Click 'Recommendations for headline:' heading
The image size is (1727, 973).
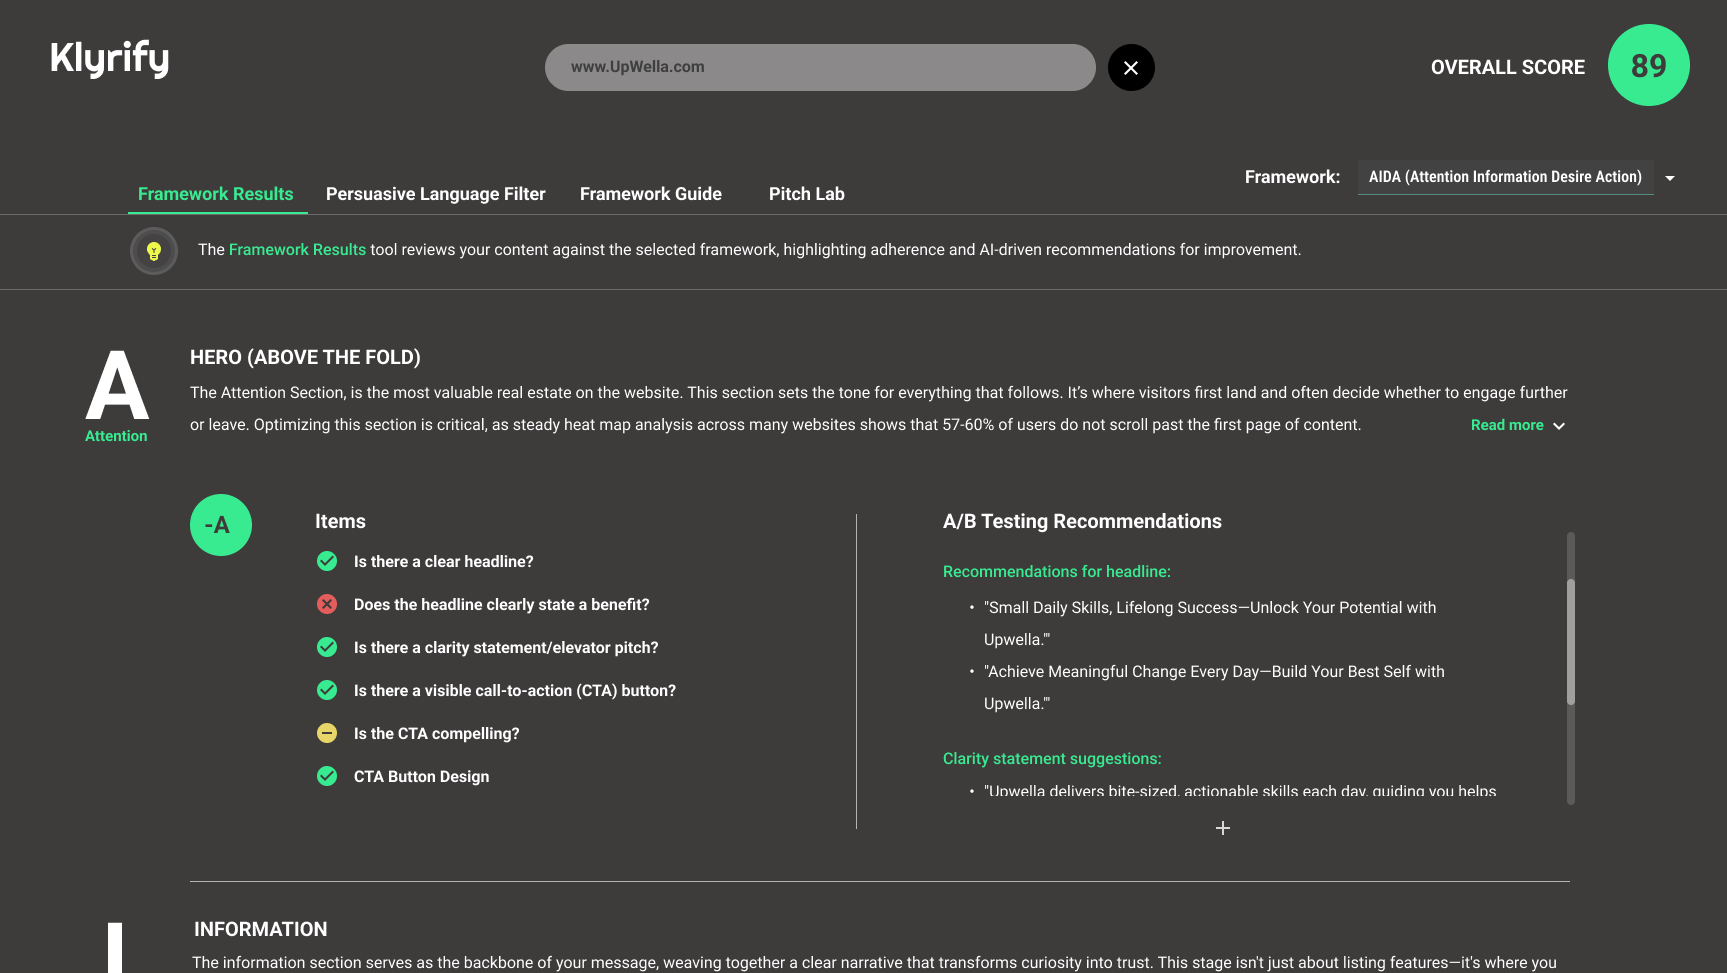click(1057, 572)
